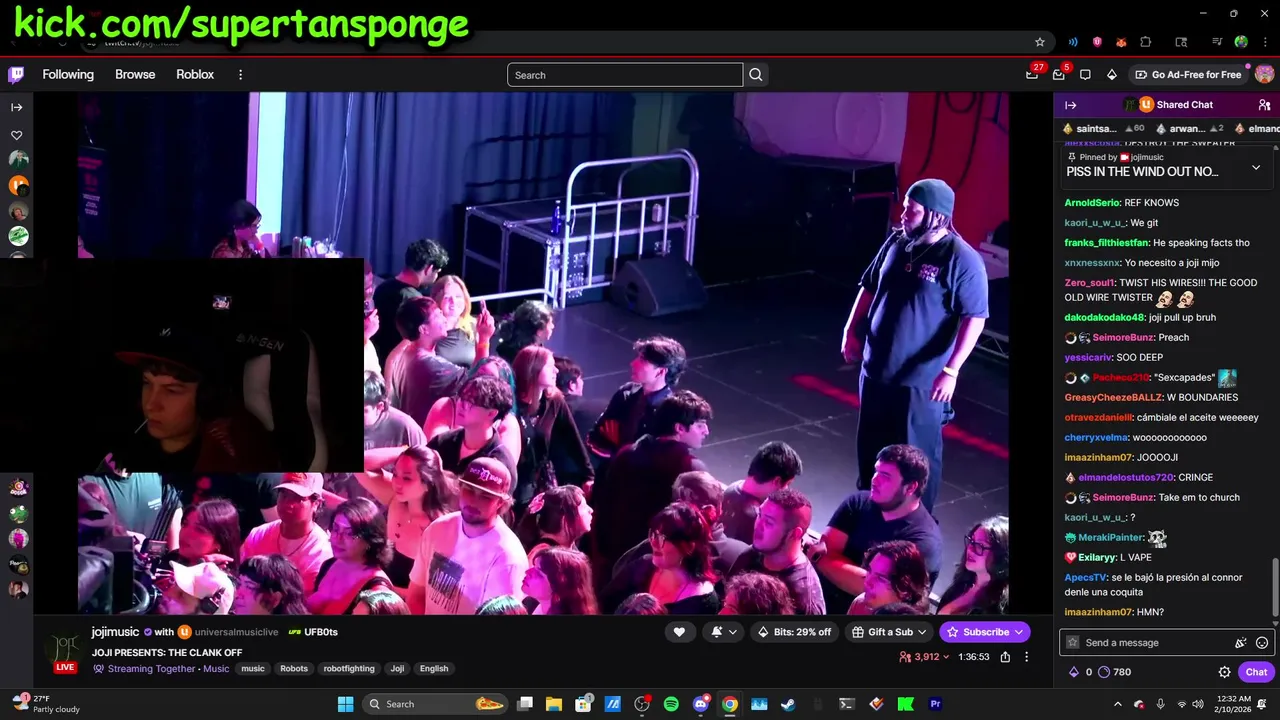Click Streaming Together link
The image size is (1280, 720).
coord(151,669)
